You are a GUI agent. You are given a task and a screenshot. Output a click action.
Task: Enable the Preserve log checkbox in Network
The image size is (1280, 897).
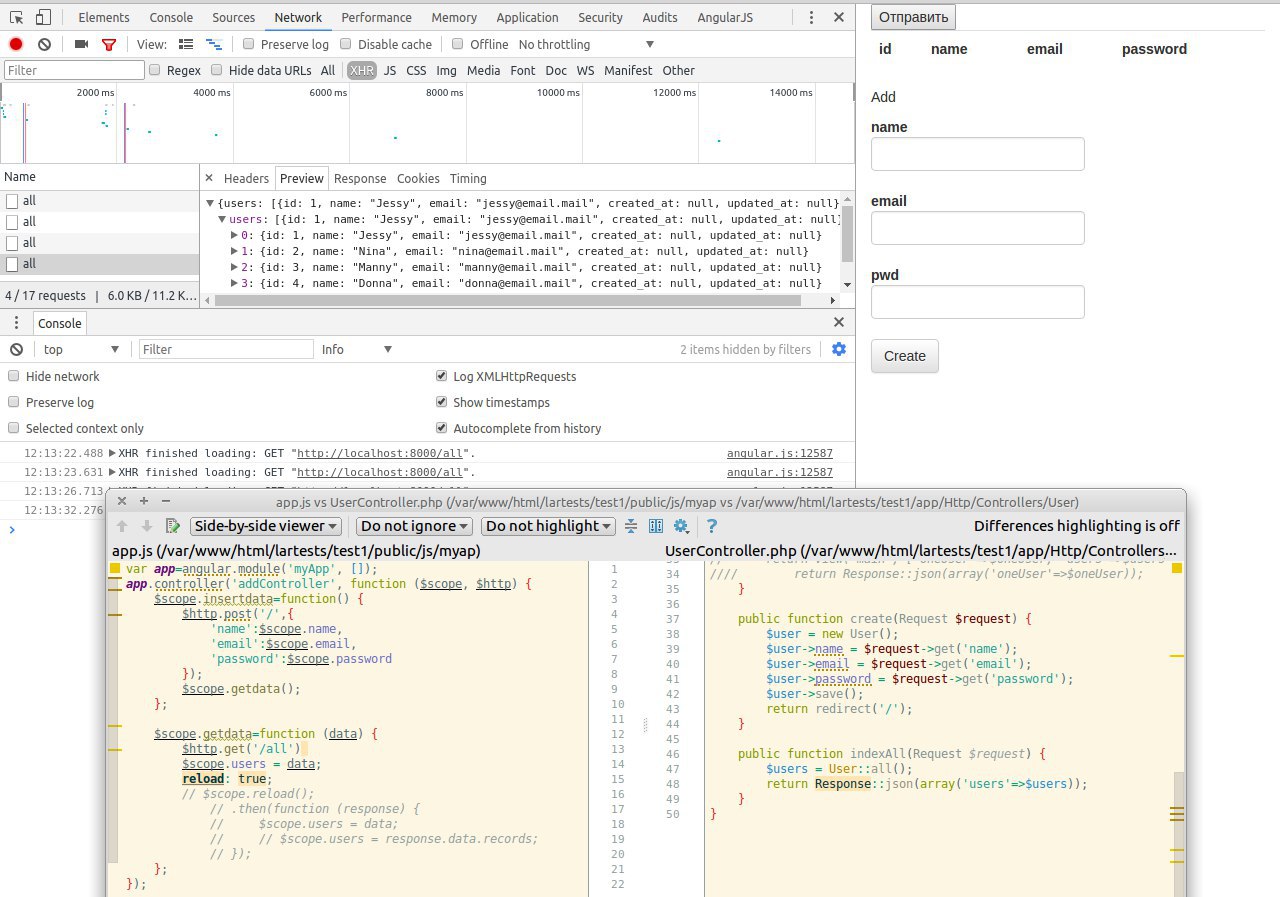[x=248, y=44]
